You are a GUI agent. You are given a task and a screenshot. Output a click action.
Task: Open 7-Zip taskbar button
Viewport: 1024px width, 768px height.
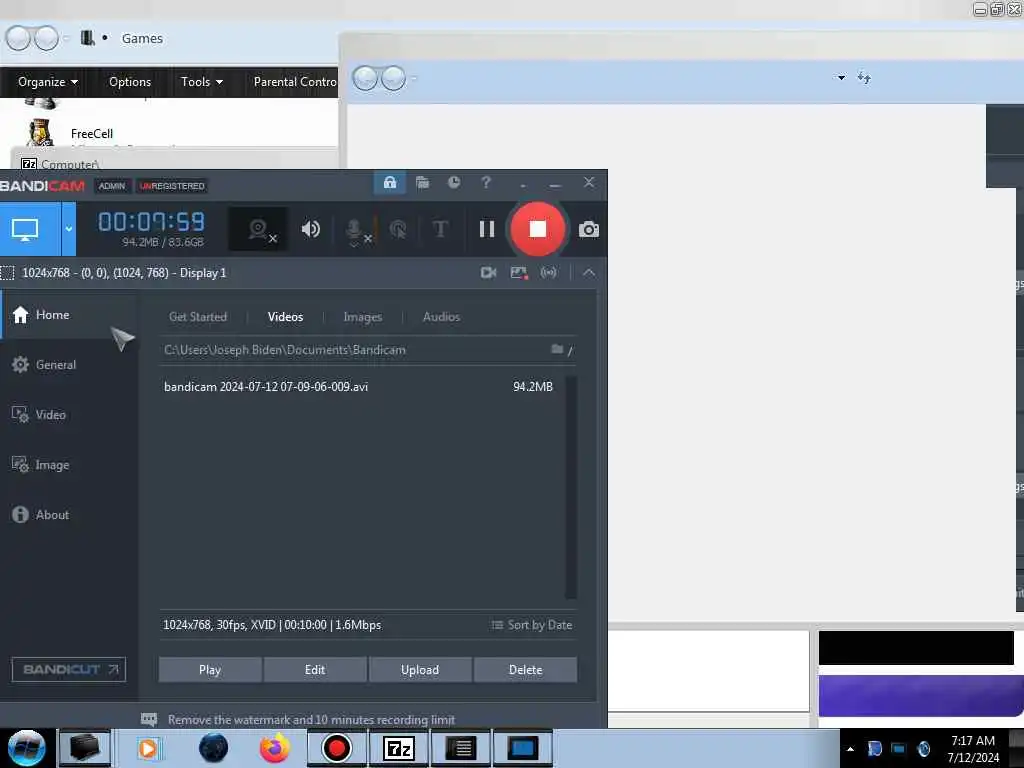tap(399, 748)
